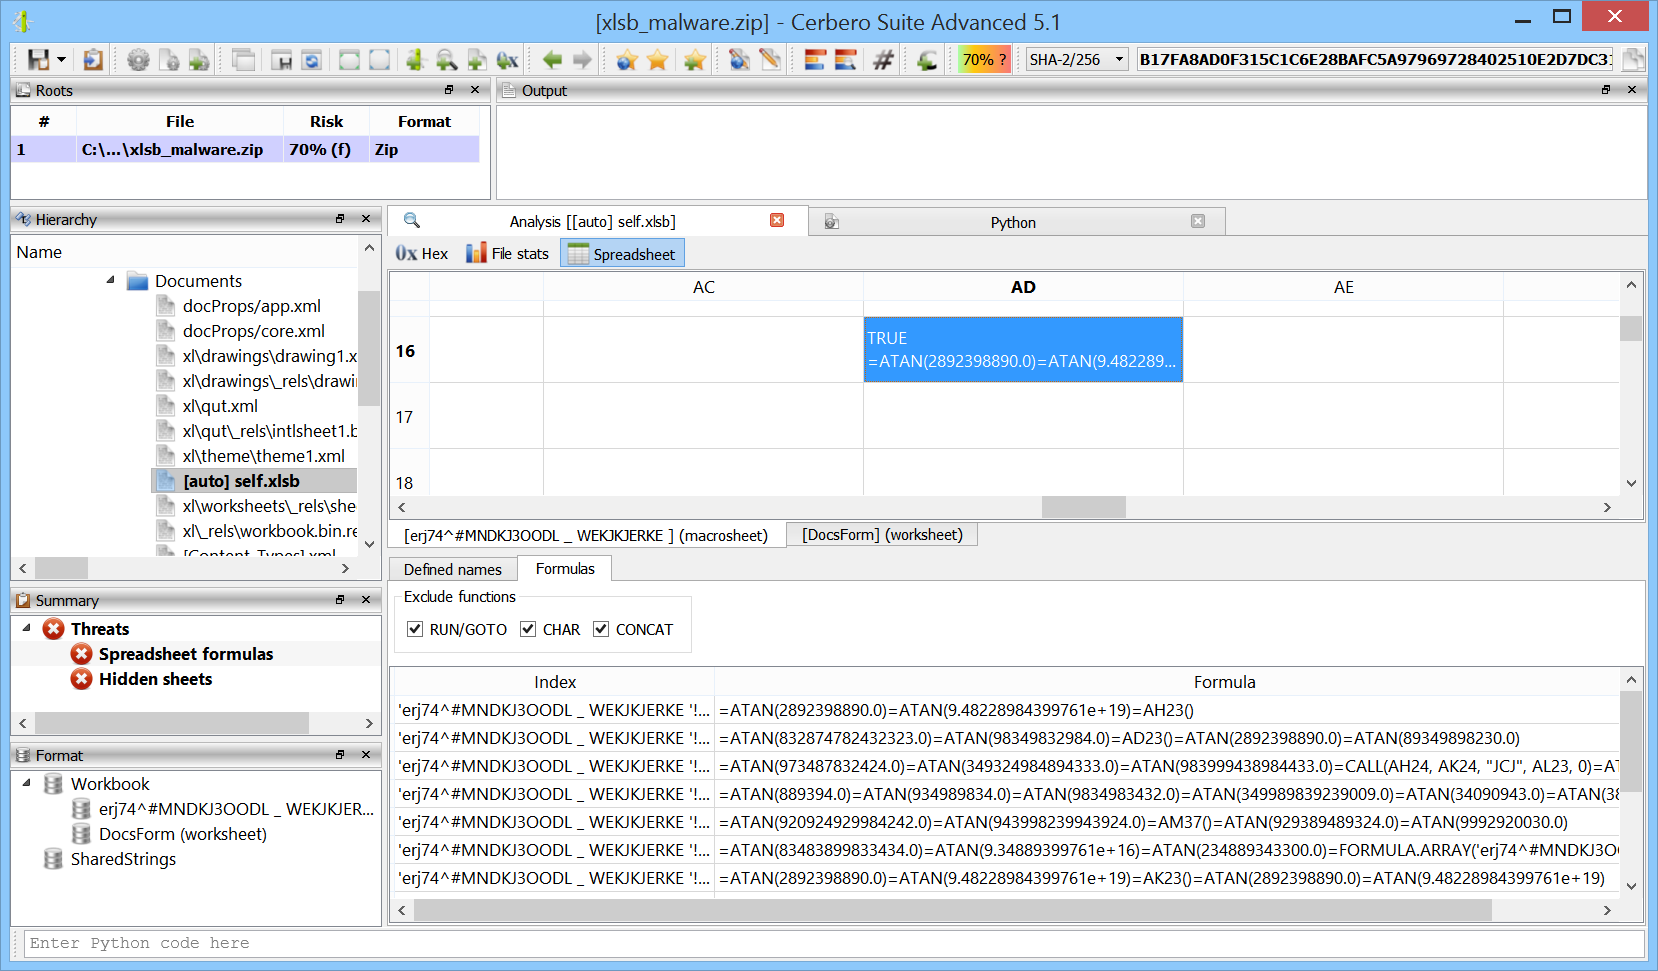
Task: Float the Roots panel
Action: pyautogui.click(x=449, y=89)
